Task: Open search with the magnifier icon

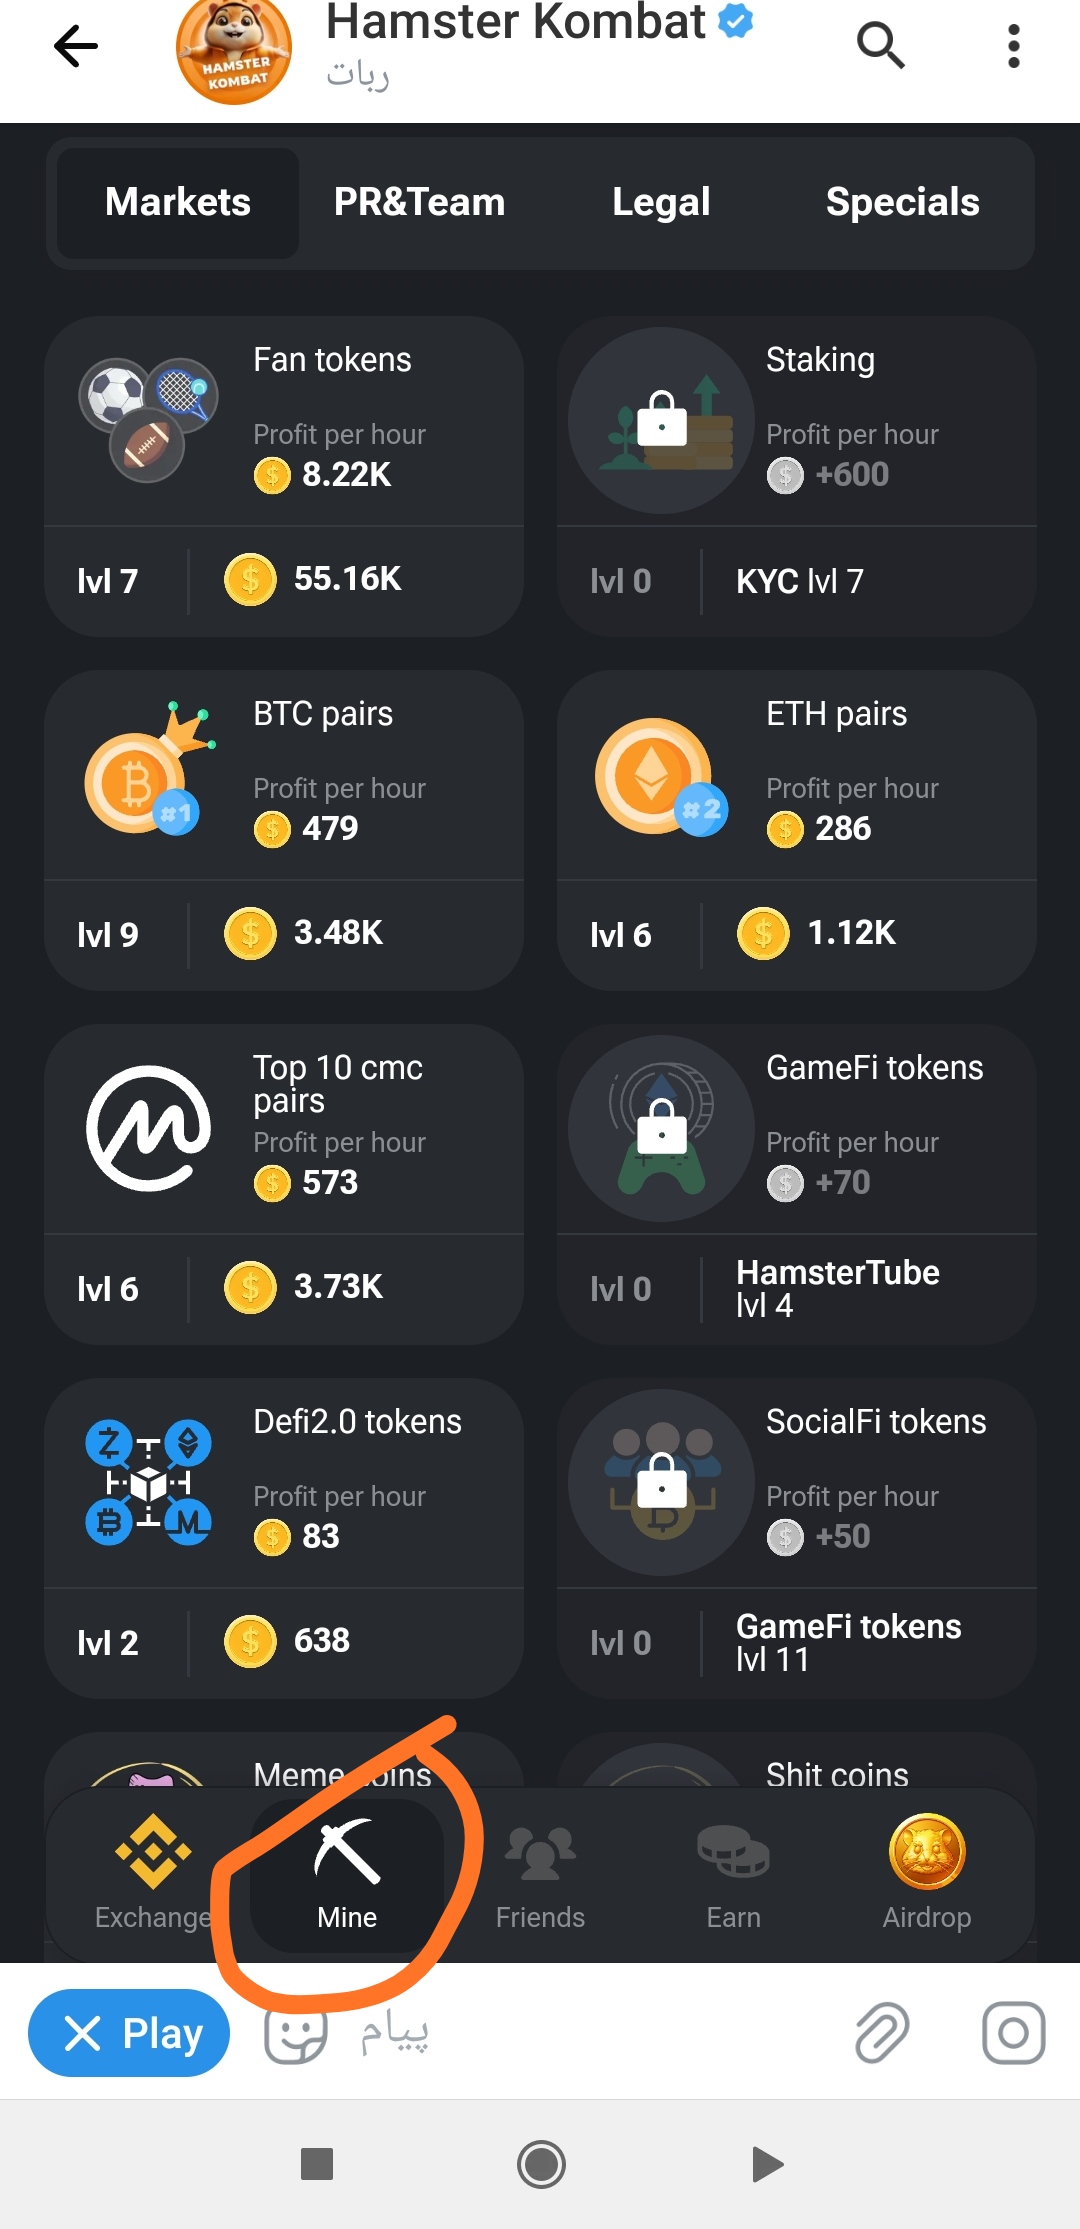Action: (x=880, y=46)
